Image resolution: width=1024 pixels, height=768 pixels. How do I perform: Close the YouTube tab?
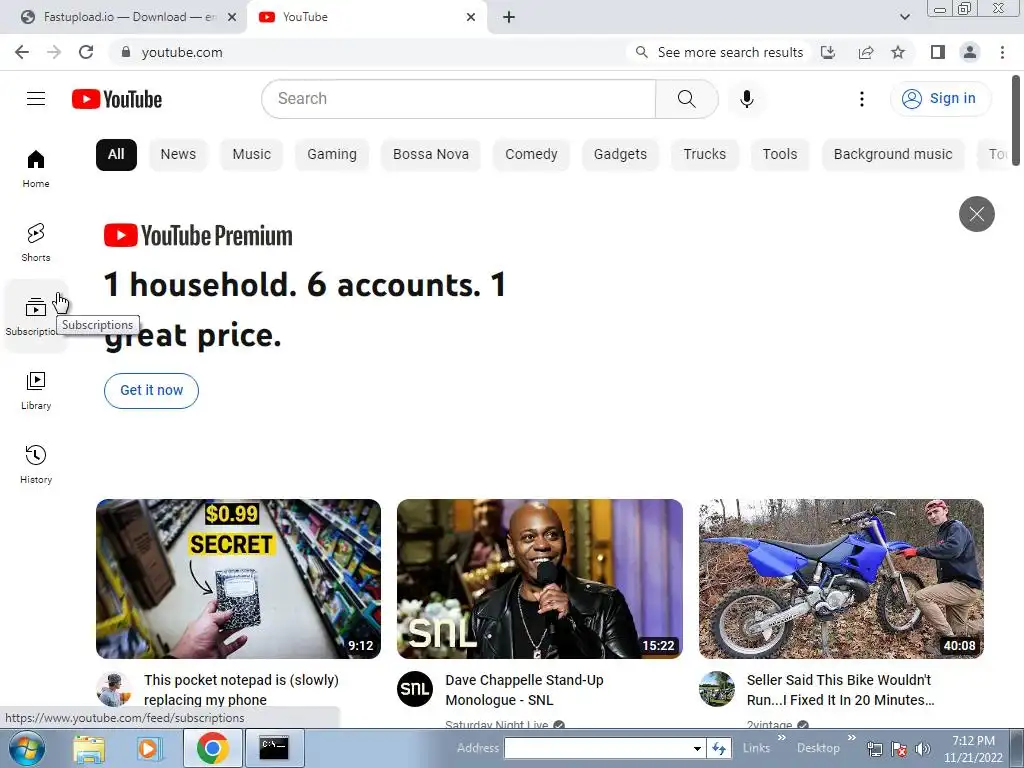(x=471, y=17)
